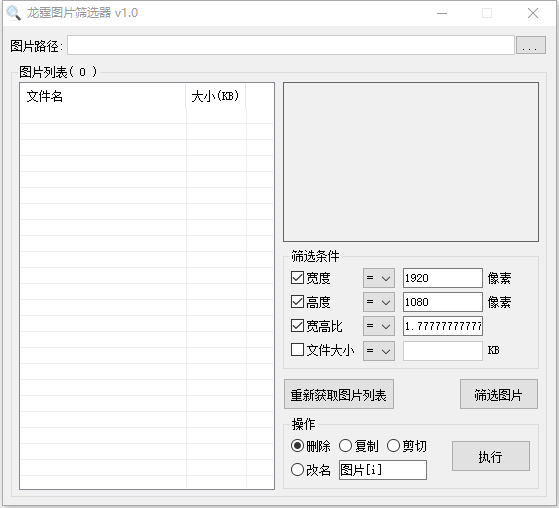The image size is (559, 508).
Task: Uncheck the 宽度 width filter checkbox
Action: tap(297, 278)
